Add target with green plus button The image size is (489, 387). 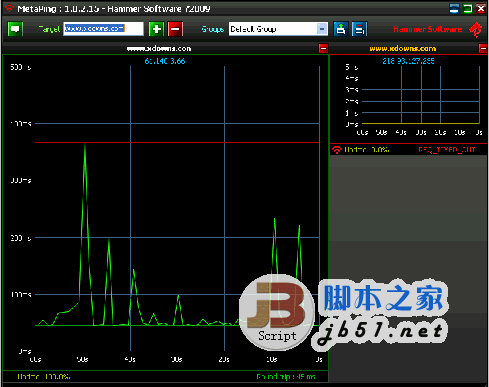(156, 29)
